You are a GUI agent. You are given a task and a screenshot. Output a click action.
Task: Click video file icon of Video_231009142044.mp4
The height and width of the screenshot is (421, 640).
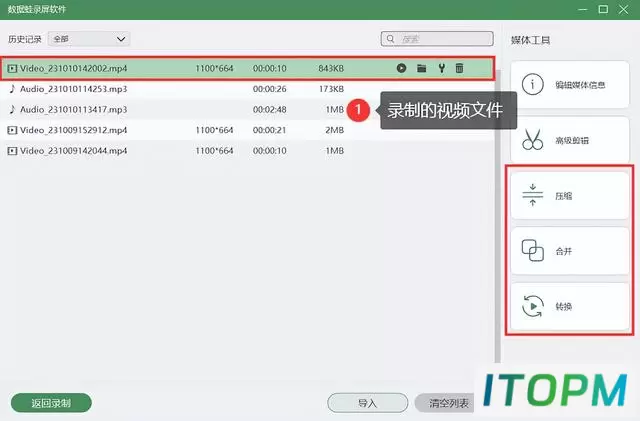point(12,151)
